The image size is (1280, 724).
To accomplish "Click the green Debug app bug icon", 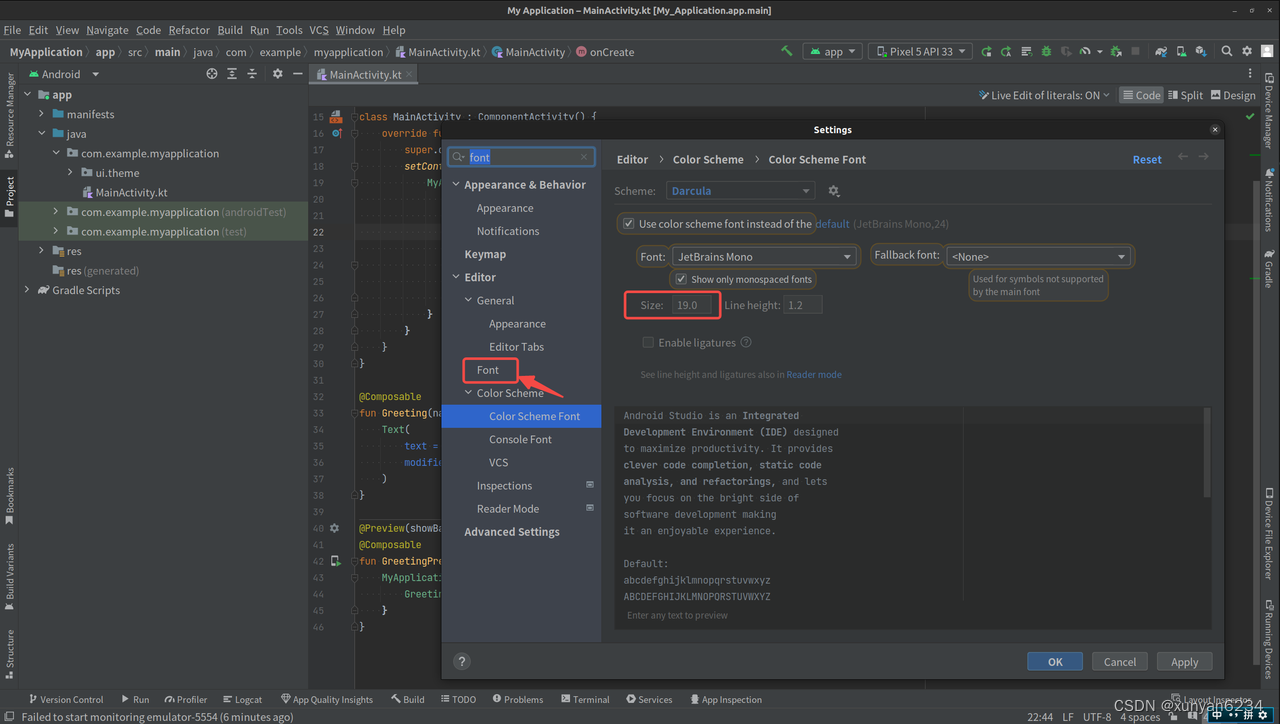I will [1046, 51].
